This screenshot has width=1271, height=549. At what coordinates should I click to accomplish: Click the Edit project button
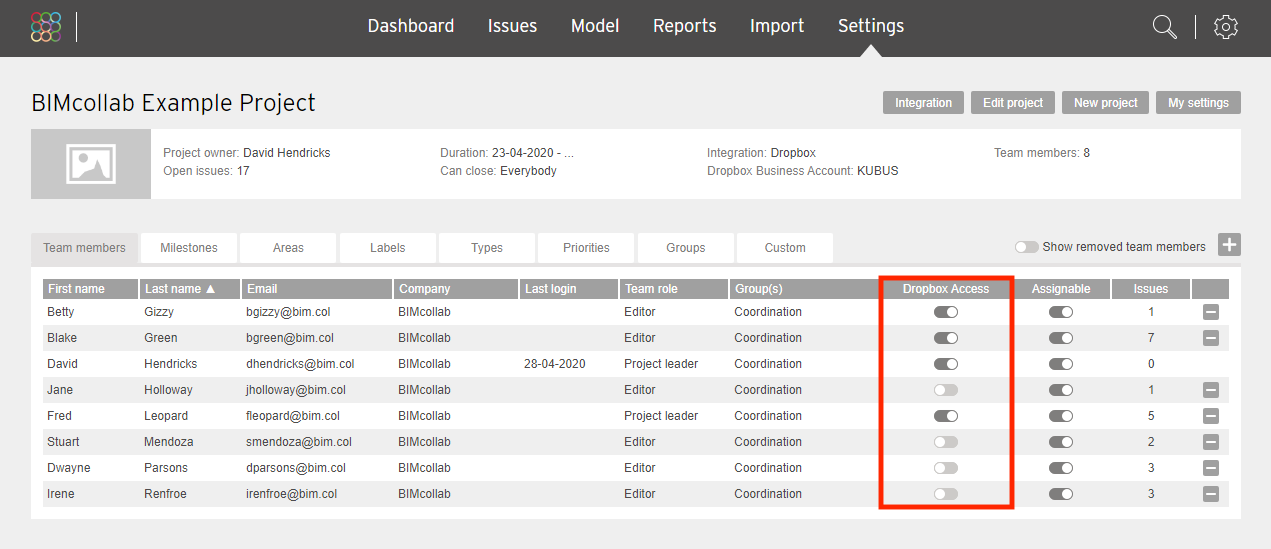[x=1013, y=102]
